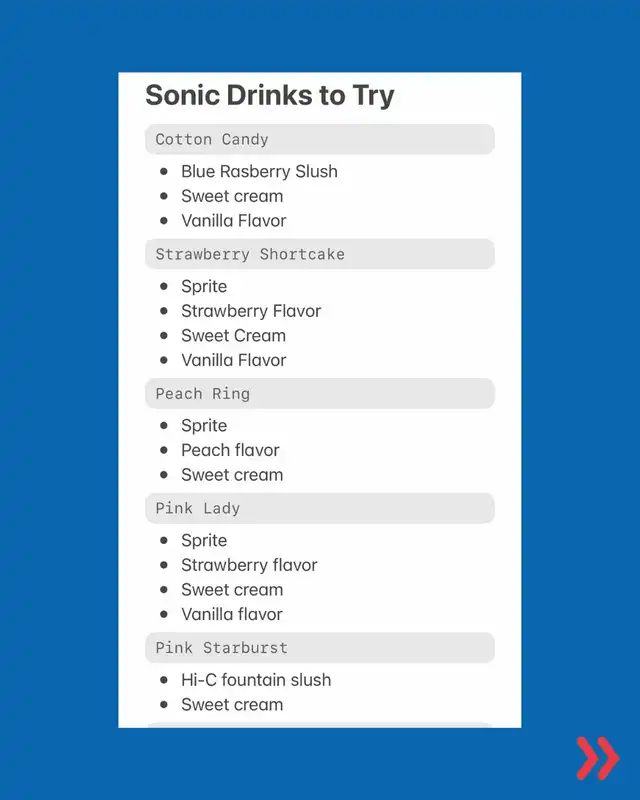This screenshot has width=640, height=800.
Task: Select the Pink Starburst heading block
Action: [x=320, y=648]
